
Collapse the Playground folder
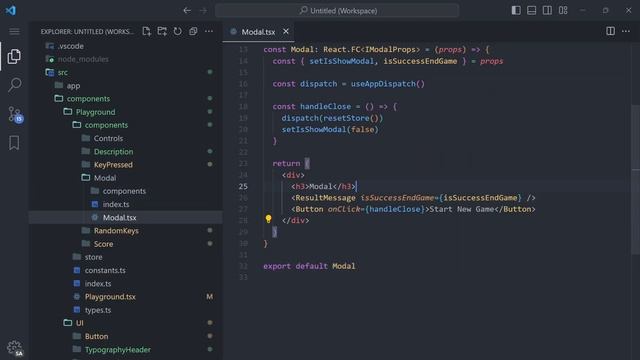pos(96,112)
